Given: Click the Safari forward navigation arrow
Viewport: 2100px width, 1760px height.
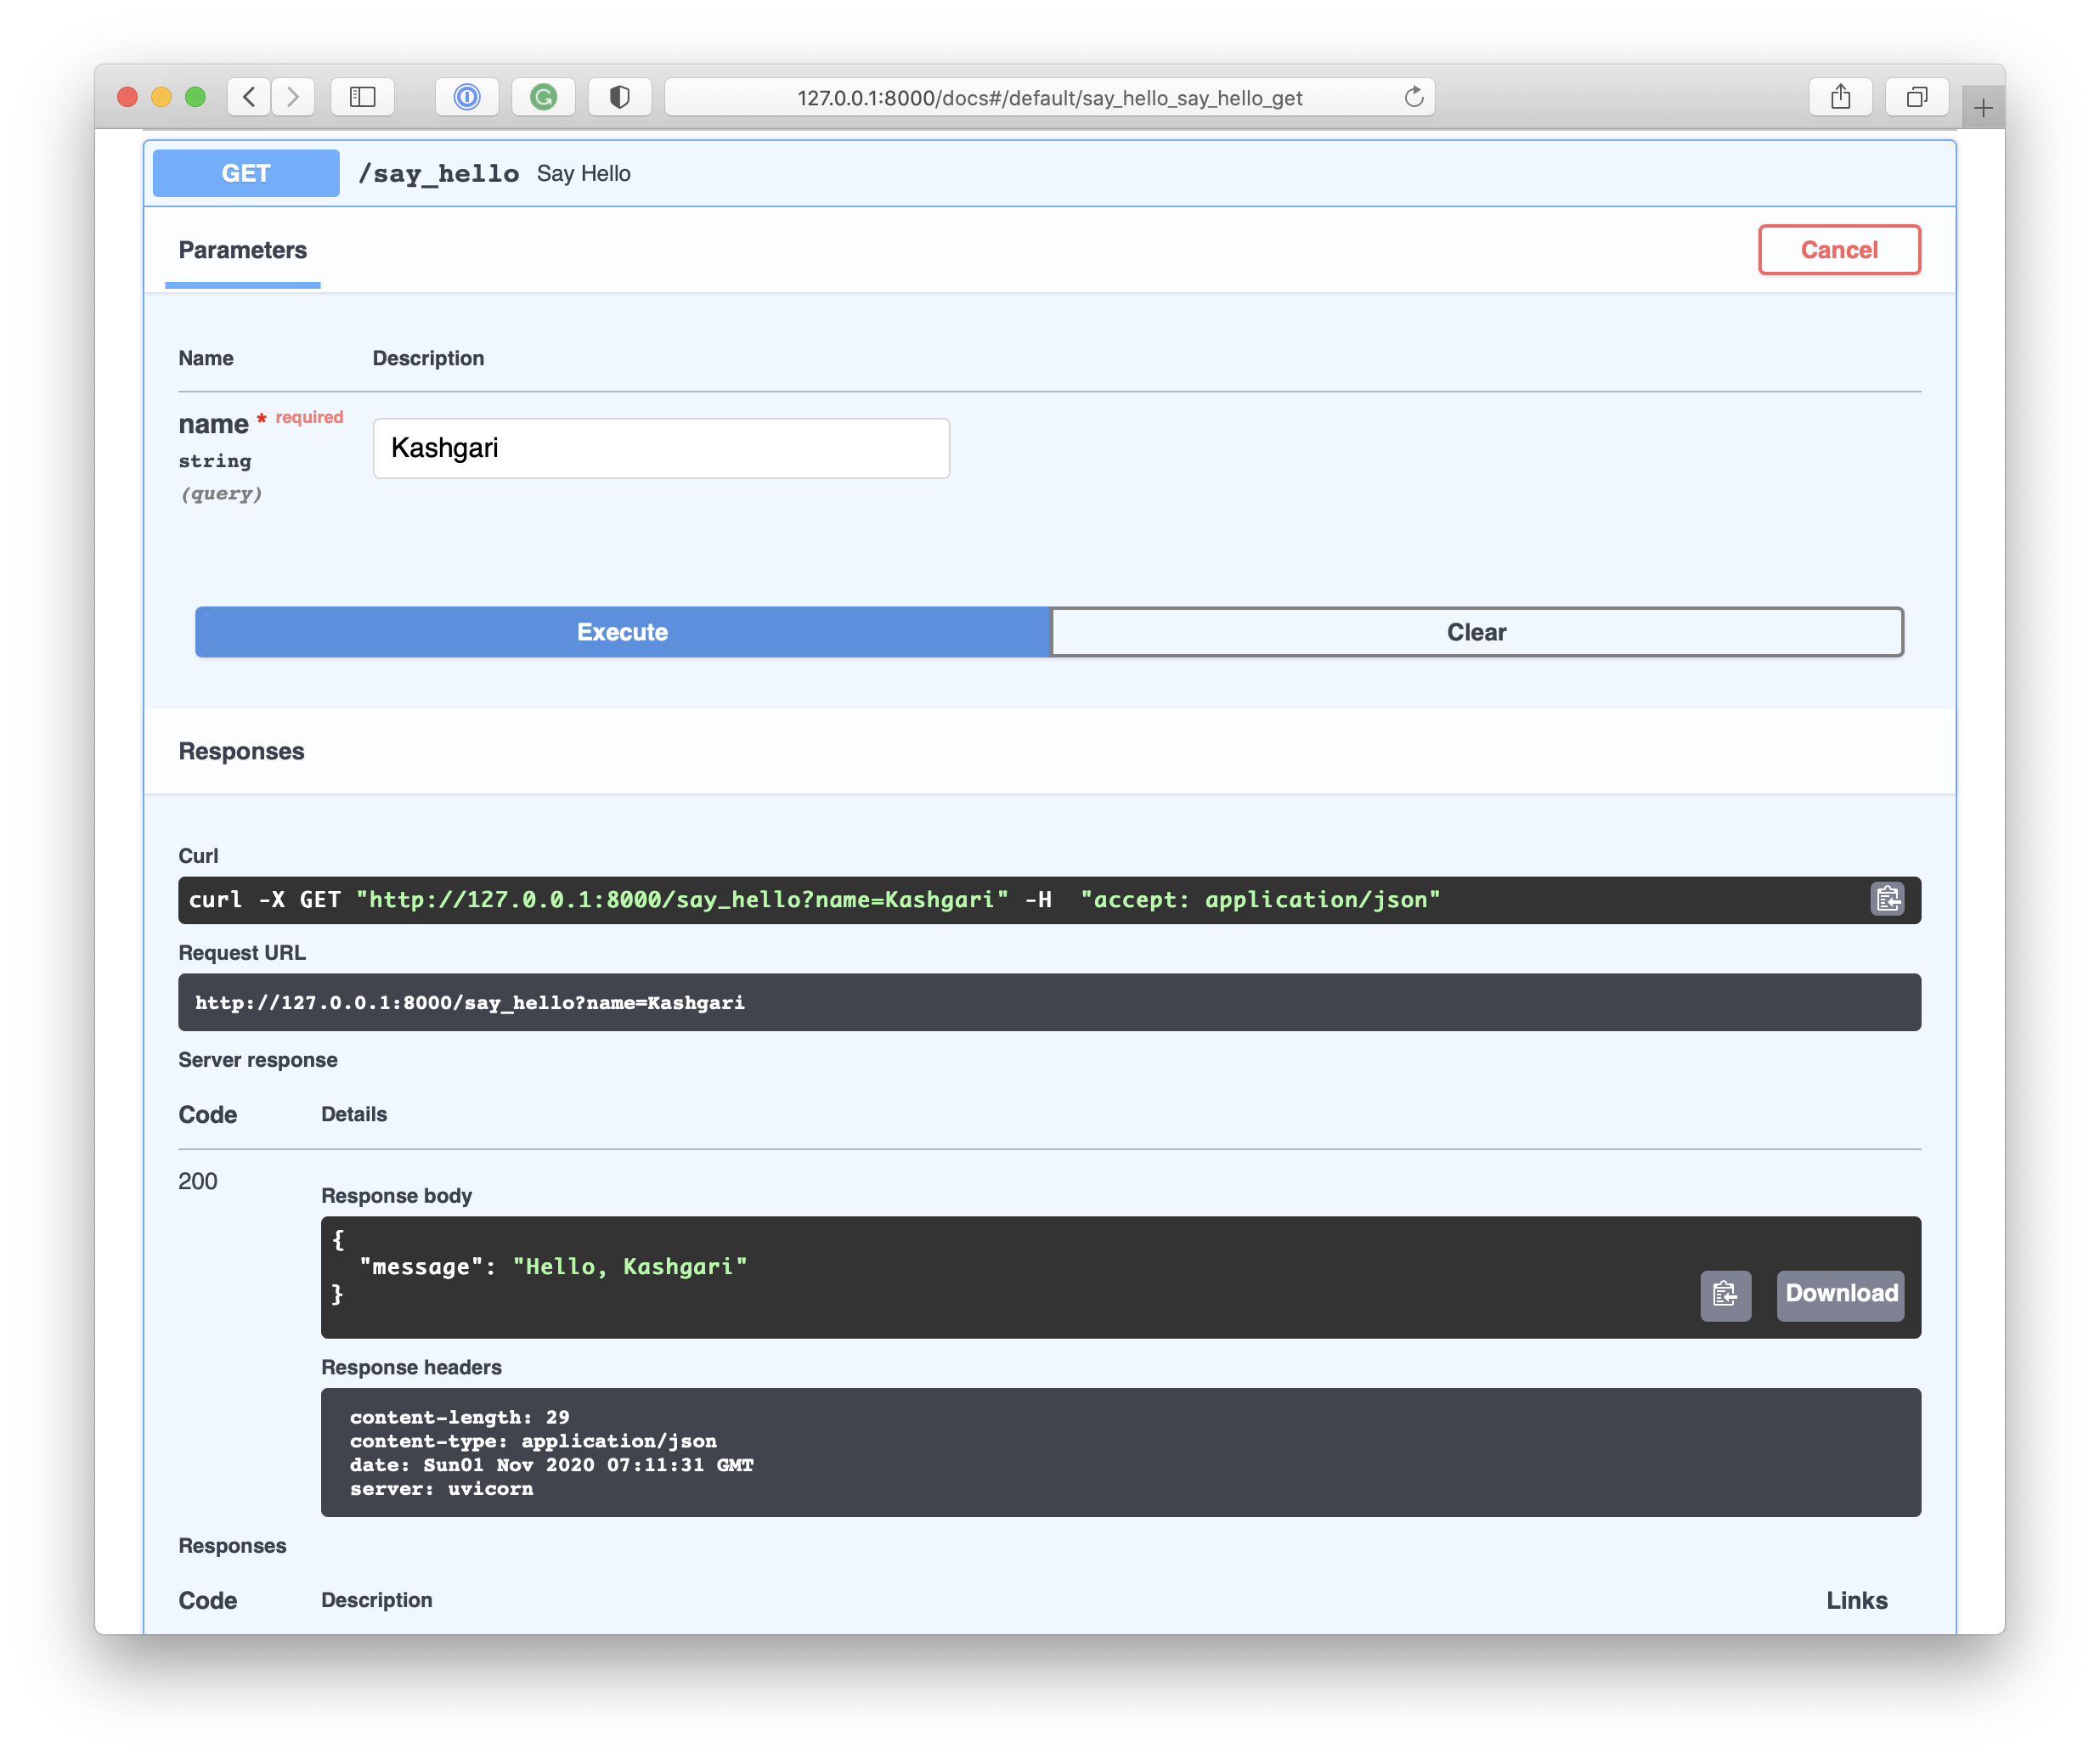Looking at the screenshot, I should click(293, 97).
